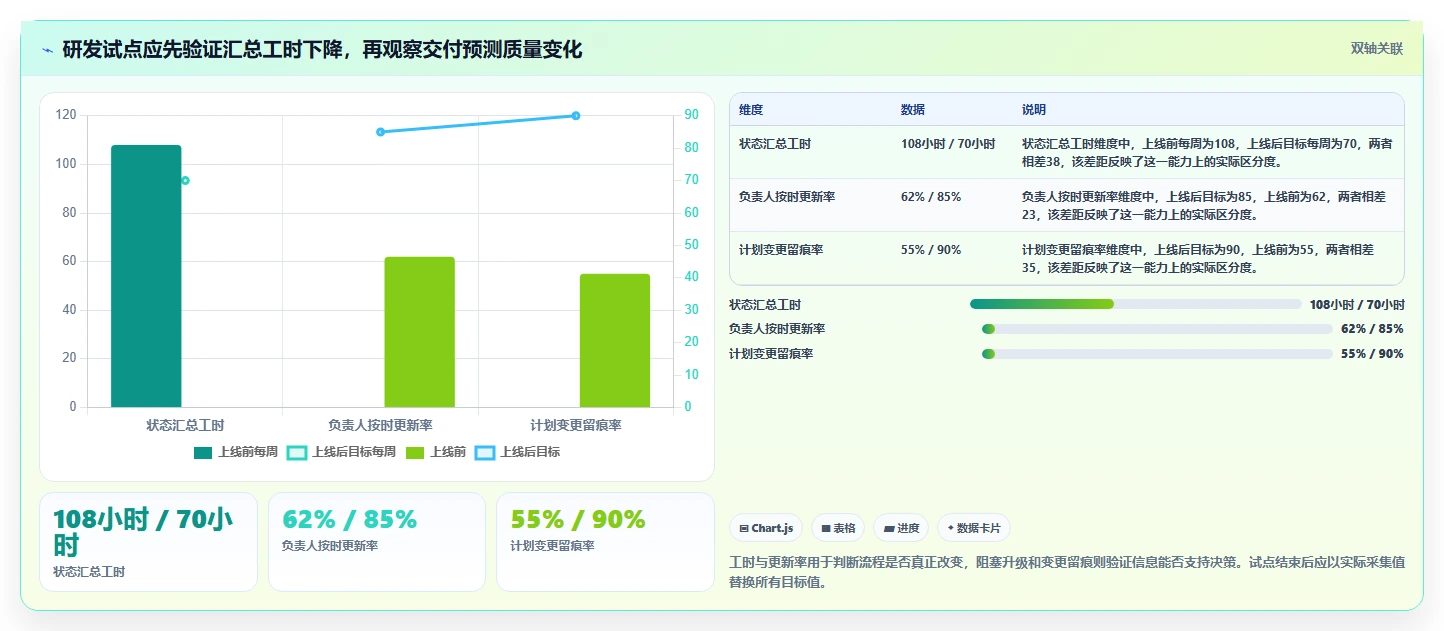The image size is (1444, 631).
Task: Click the 表格 tag chip
Action: [x=838, y=528]
